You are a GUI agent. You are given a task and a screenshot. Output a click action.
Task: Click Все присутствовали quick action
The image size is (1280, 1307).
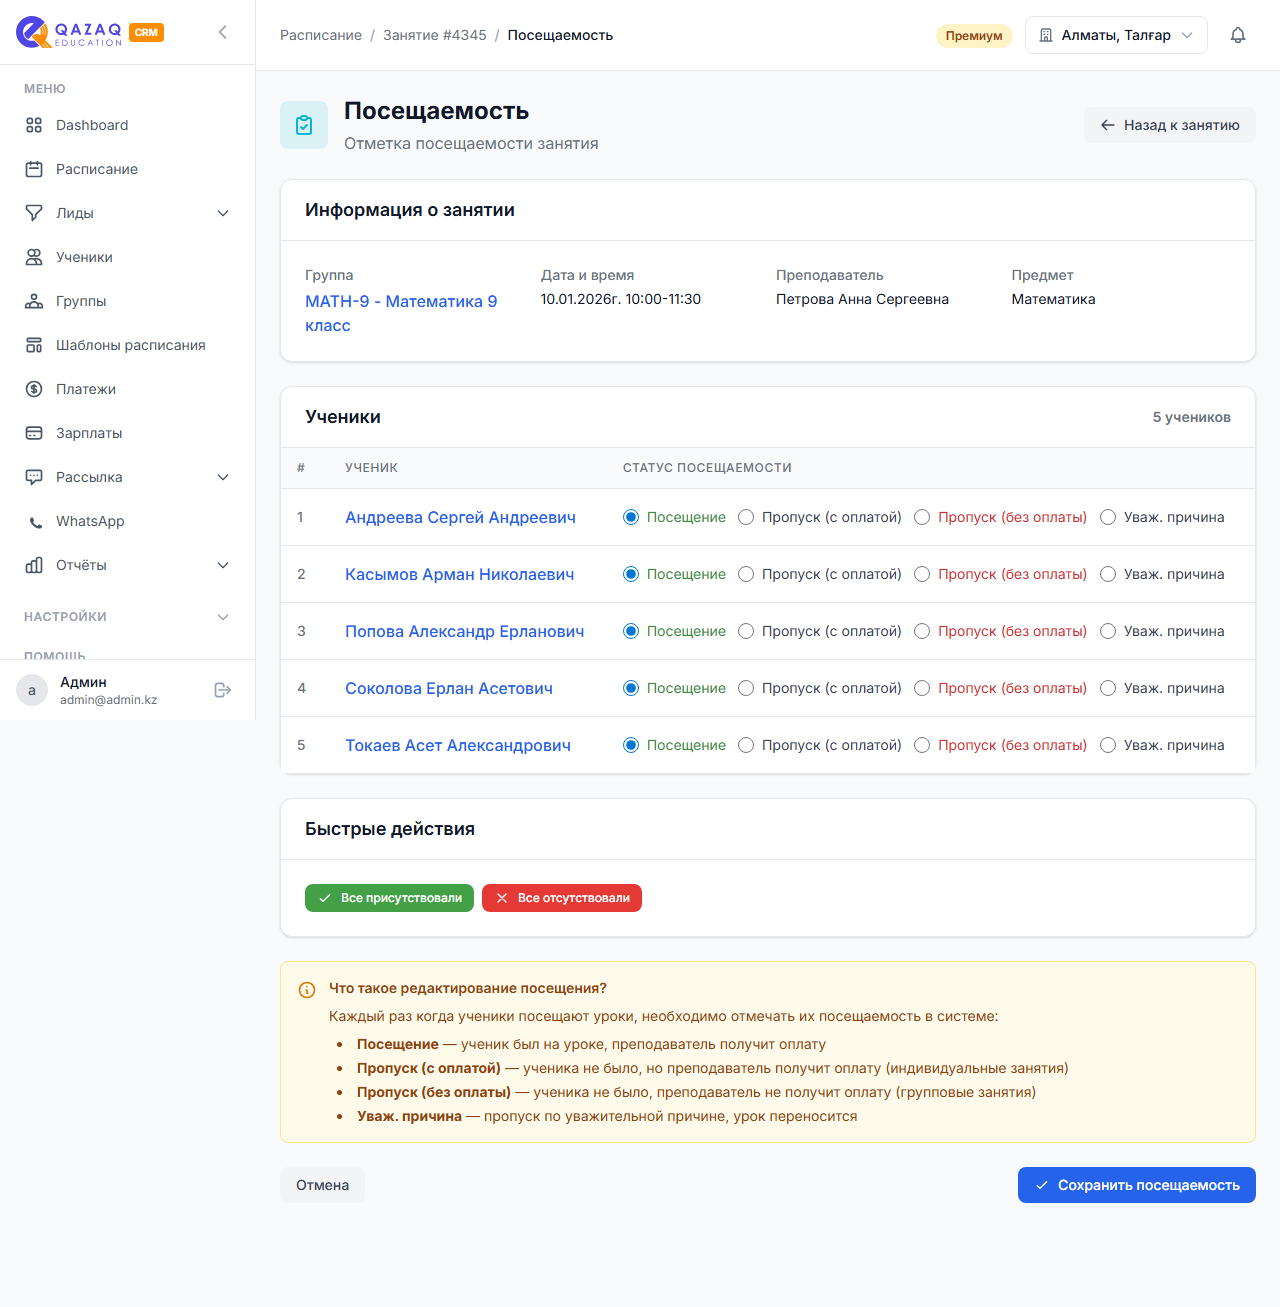coord(389,898)
